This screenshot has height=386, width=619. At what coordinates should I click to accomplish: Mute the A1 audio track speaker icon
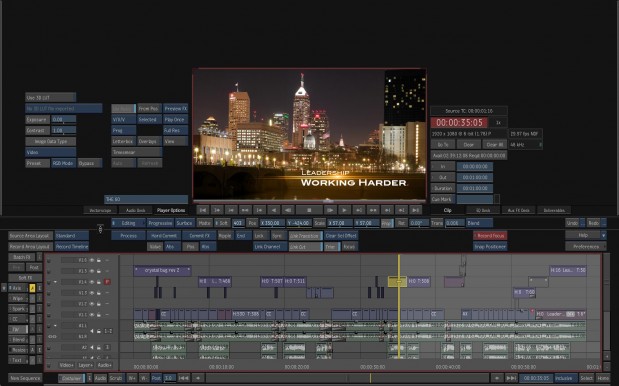pyautogui.click(x=92, y=331)
